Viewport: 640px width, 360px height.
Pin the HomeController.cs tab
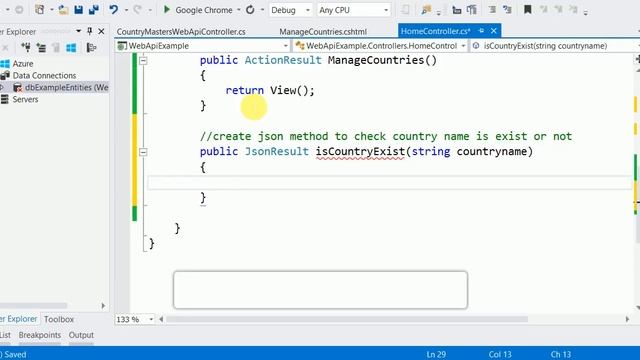tap(482, 31)
